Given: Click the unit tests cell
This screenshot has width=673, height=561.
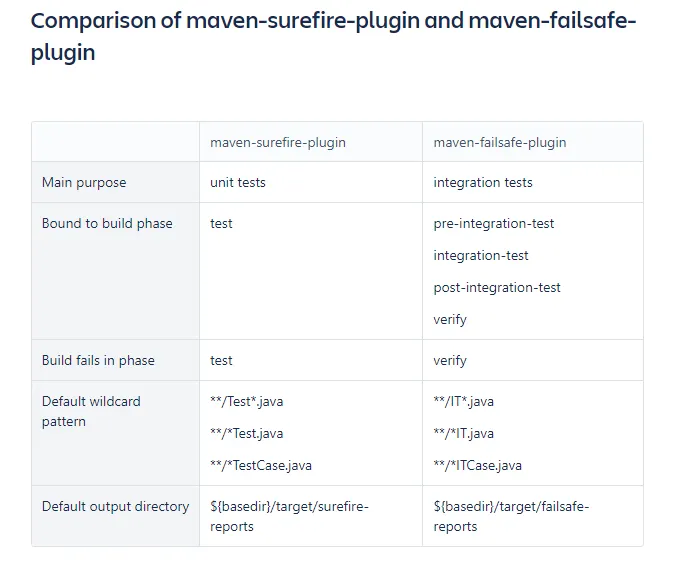Looking at the screenshot, I should click(x=238, y=182).
